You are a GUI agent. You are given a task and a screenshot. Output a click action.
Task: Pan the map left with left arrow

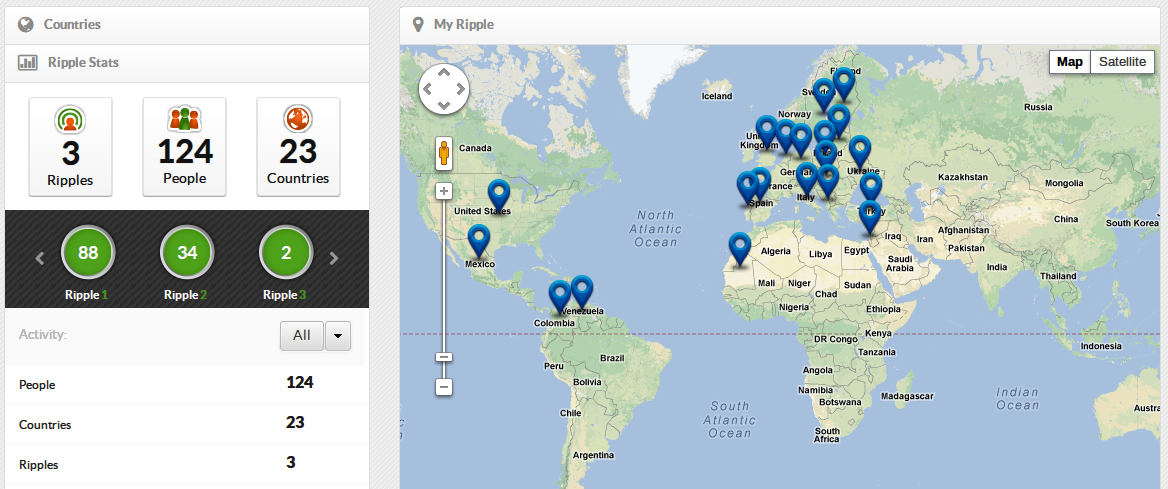pyautogui.click(x=428, y=89)
